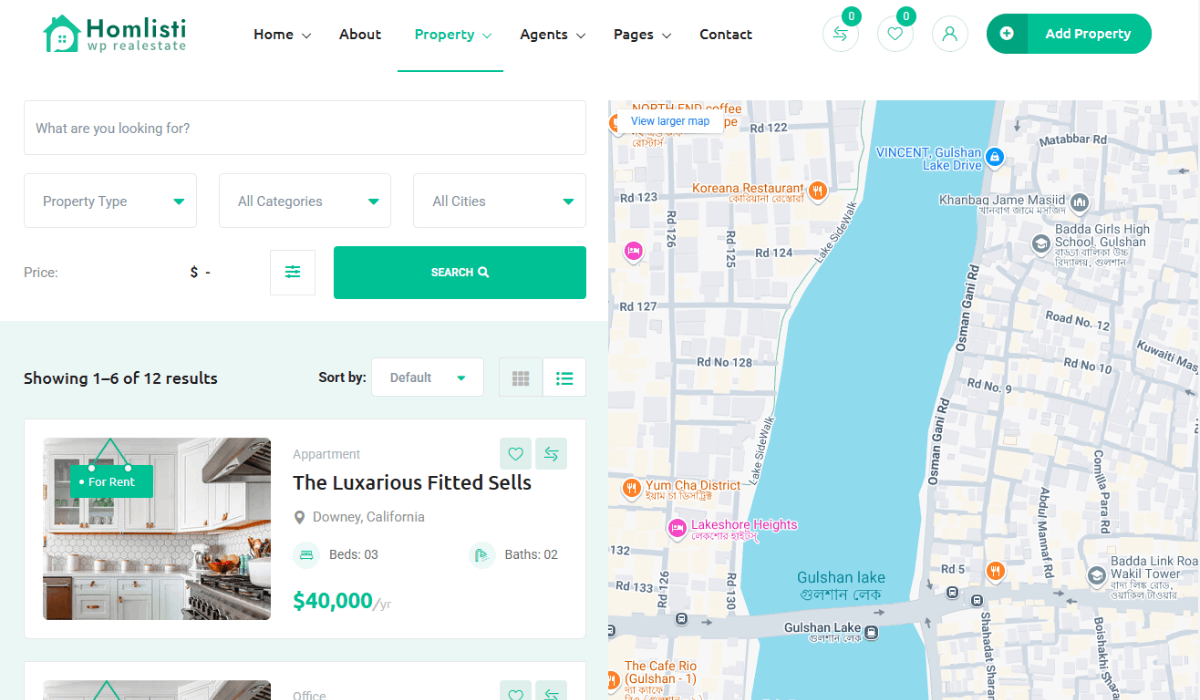Click the Badda Girls High School marker
Screen dimensions: 1200x700
click(x=1041, y=243)
